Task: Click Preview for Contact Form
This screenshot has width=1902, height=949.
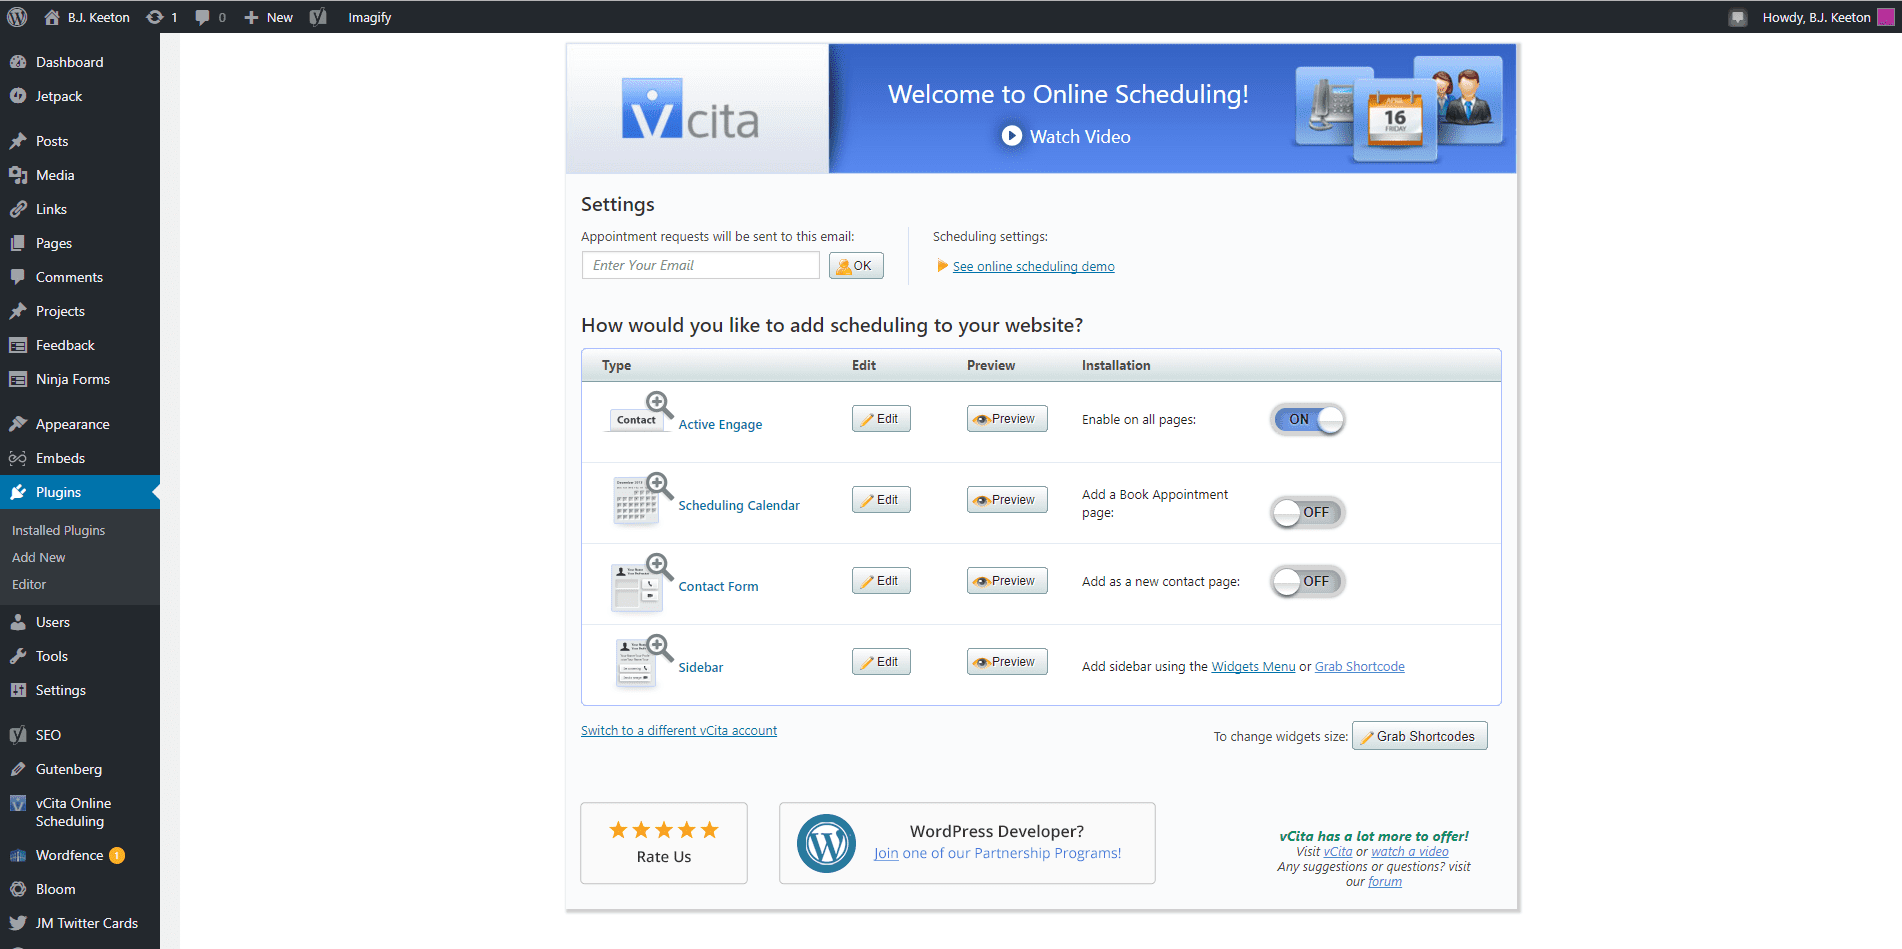Action: [1007, 581]
